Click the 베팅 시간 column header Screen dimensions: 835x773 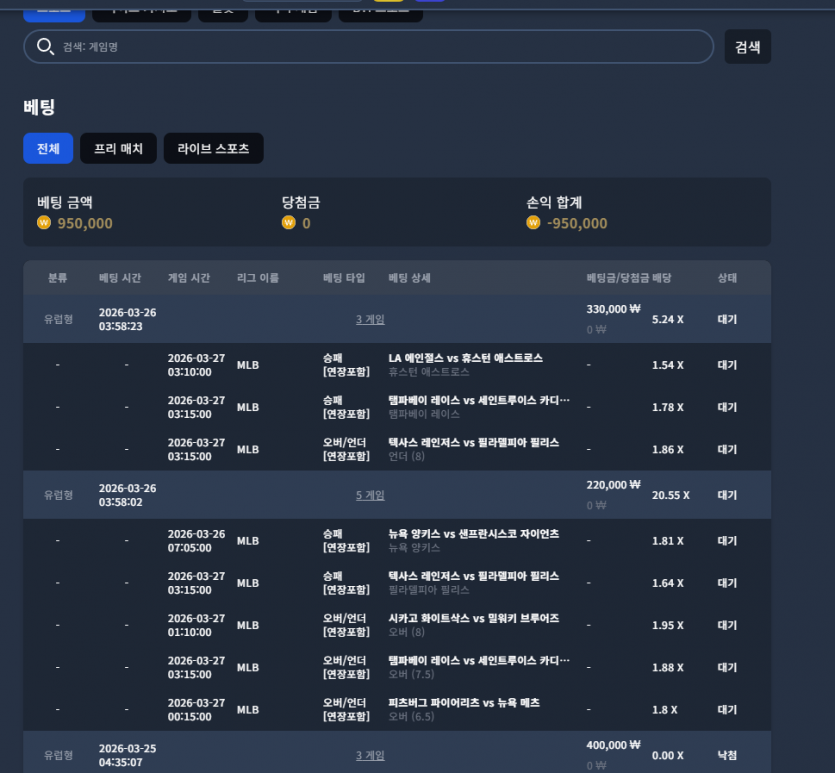point(120,278)
